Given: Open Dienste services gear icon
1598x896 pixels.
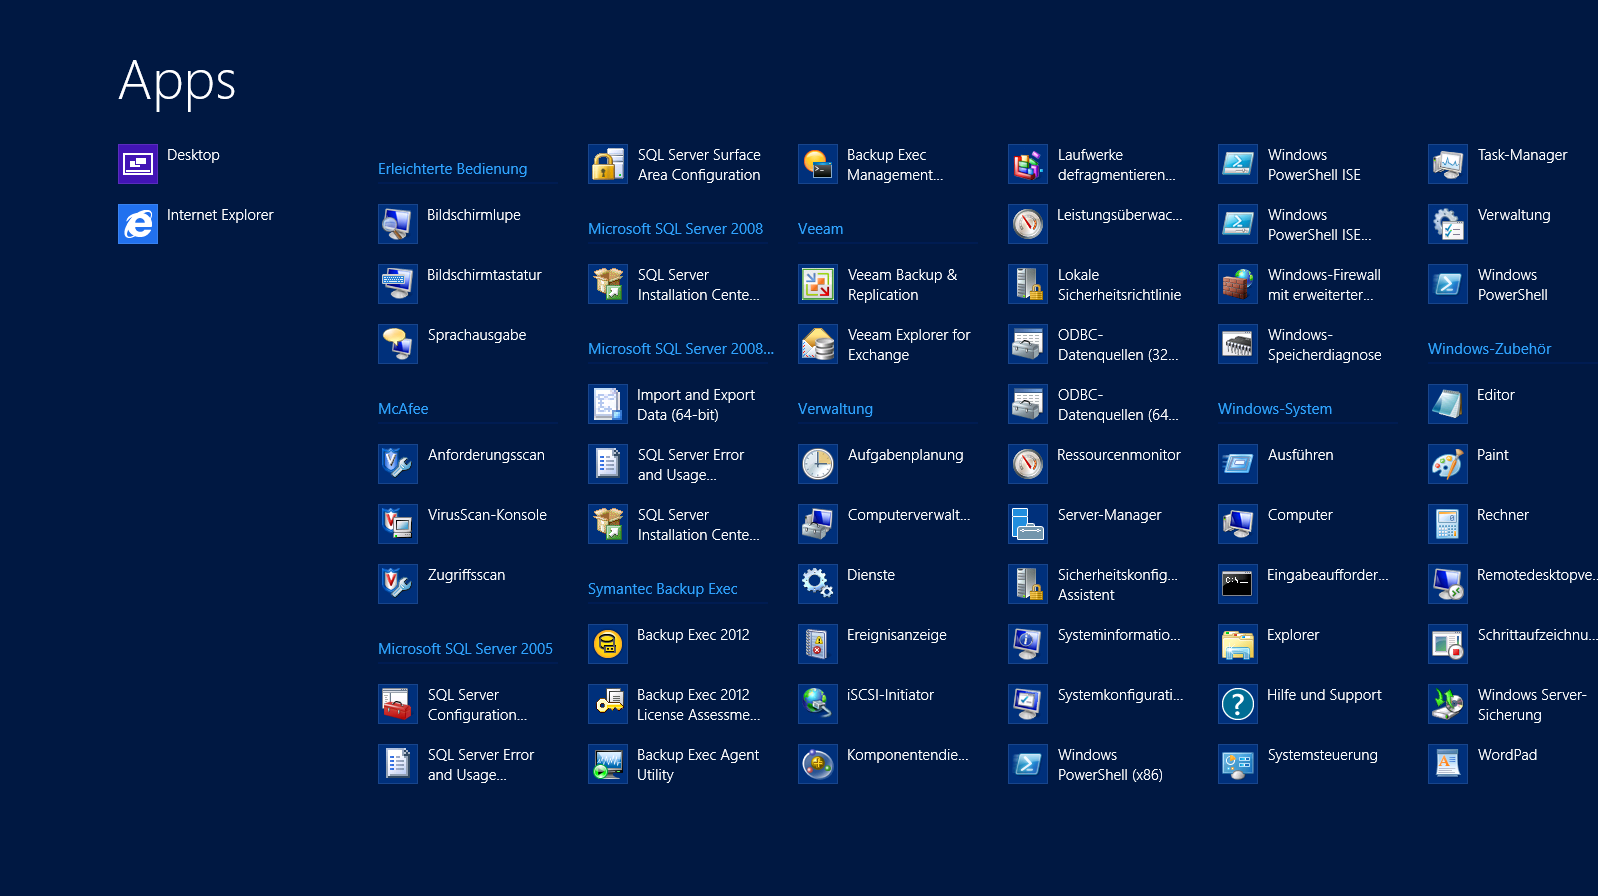Looking at the screenshot, I should coord(818,584).
